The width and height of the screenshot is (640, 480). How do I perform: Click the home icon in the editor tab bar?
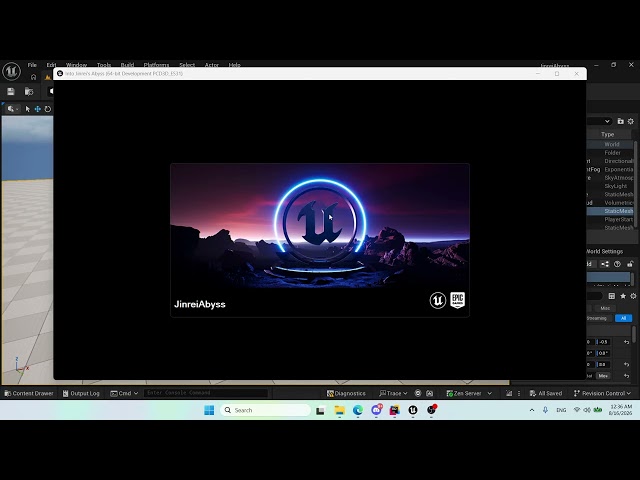[x=33, y=77]
